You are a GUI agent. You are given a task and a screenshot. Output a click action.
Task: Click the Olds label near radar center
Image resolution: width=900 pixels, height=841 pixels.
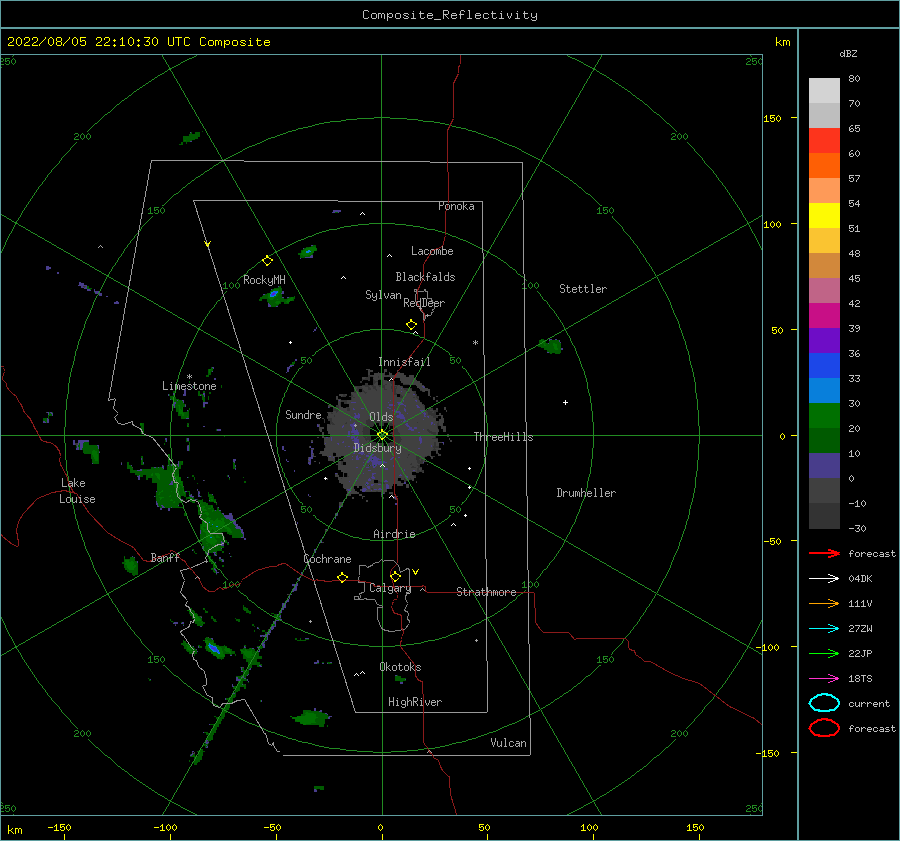coord(381,417)
